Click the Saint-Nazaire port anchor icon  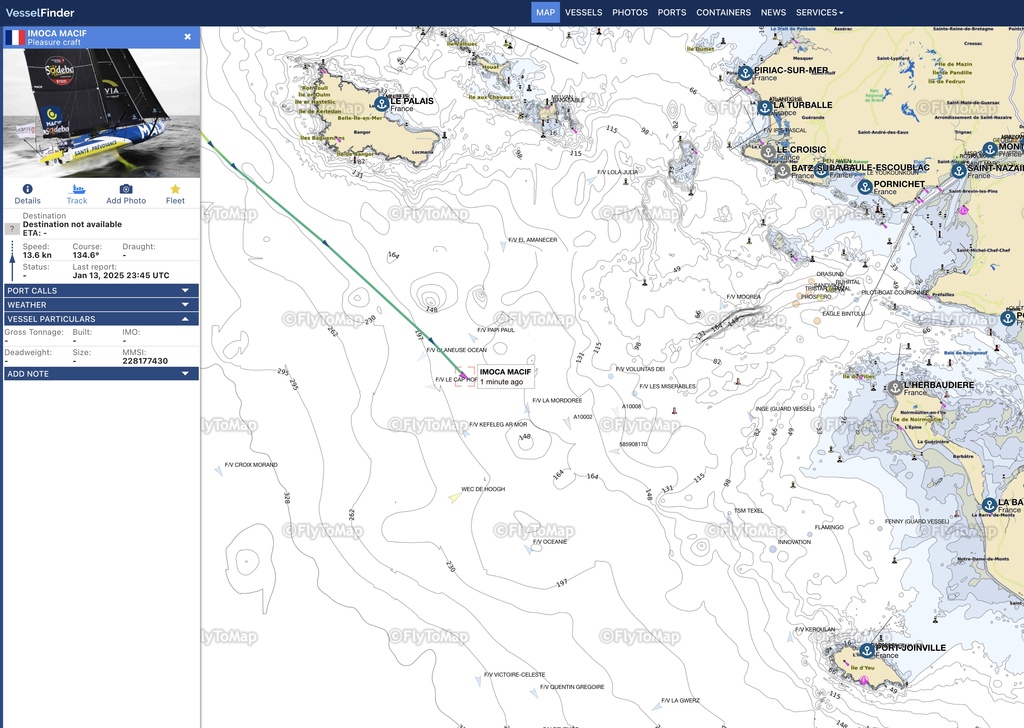(959, 170)
